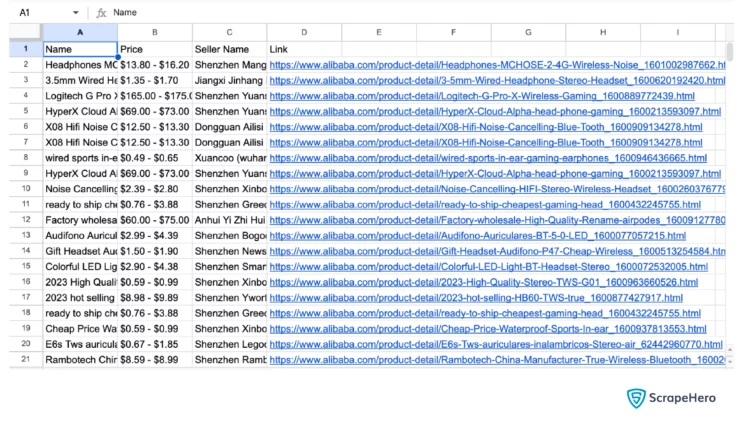Screen dimensions: 744x425
Task: Click the fx function icon
Action: tap(101, 13)
